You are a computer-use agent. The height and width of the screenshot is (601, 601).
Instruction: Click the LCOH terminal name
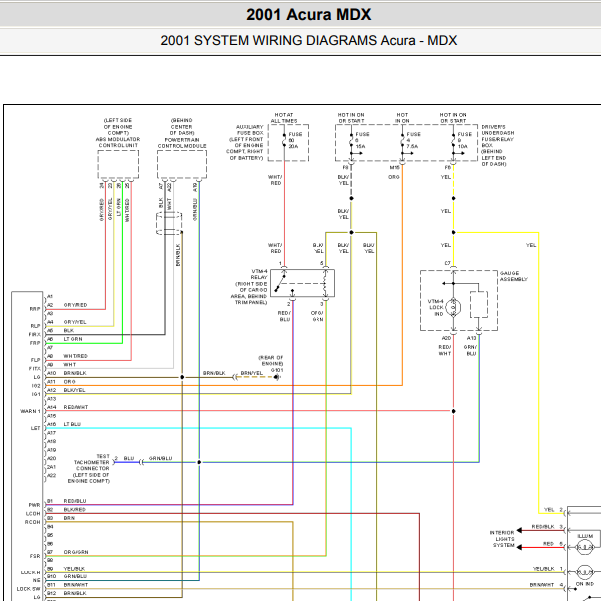33,514
